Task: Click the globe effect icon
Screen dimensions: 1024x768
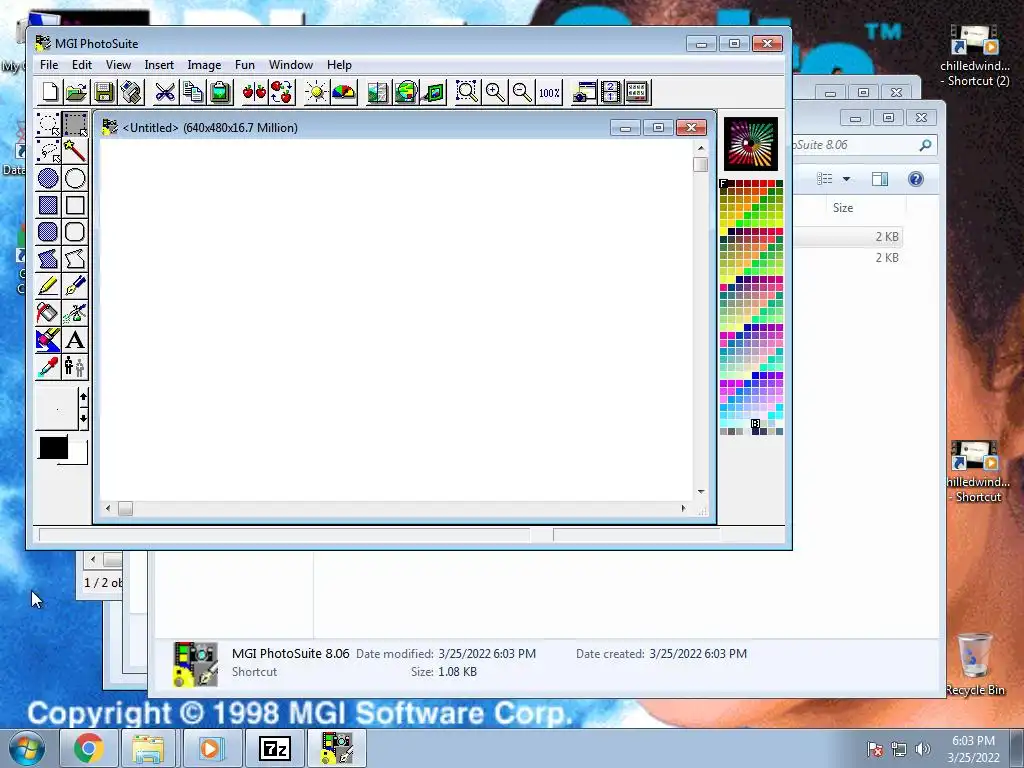Action: pyautogui.click(x=405, y=92)
